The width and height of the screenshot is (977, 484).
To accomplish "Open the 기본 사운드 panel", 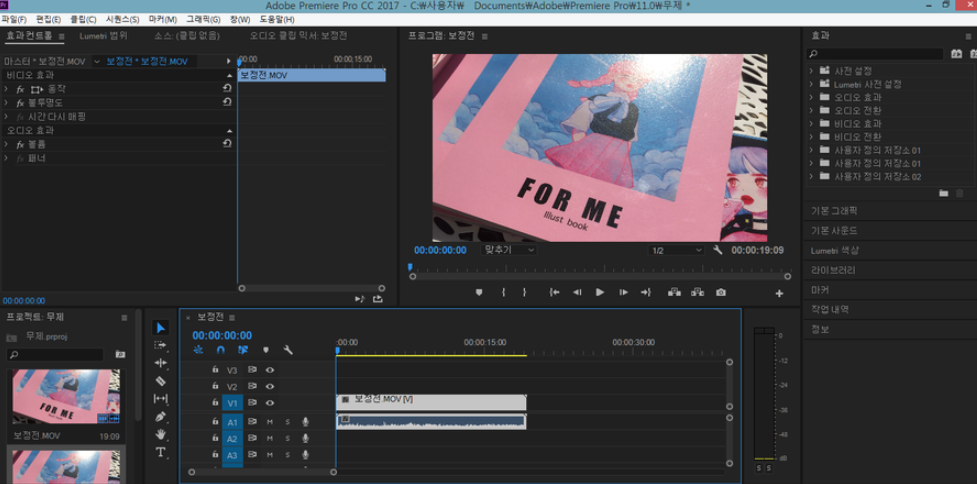I will [834, 230].
